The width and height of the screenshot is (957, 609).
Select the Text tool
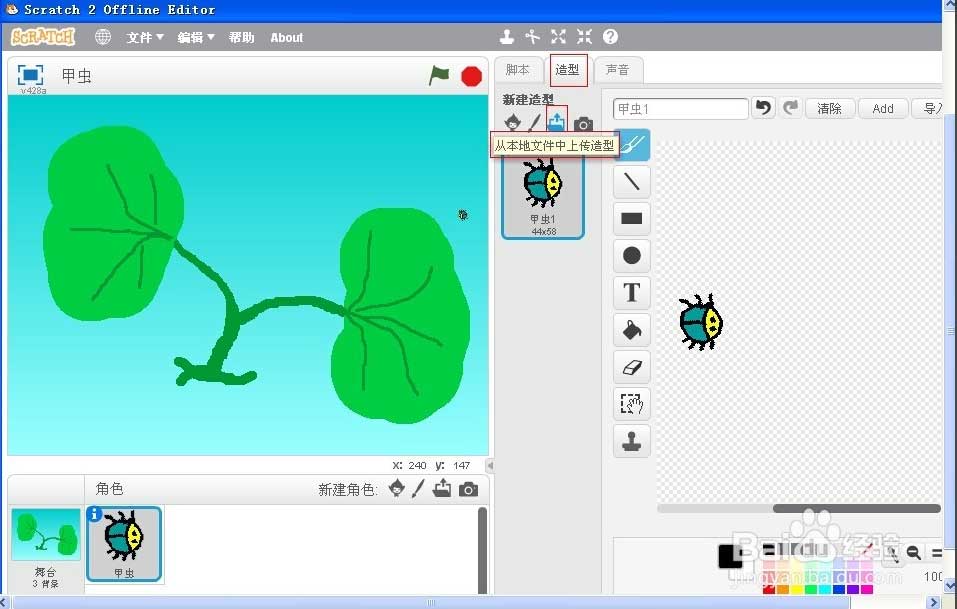pyautogui.click(x=632, y=292)
